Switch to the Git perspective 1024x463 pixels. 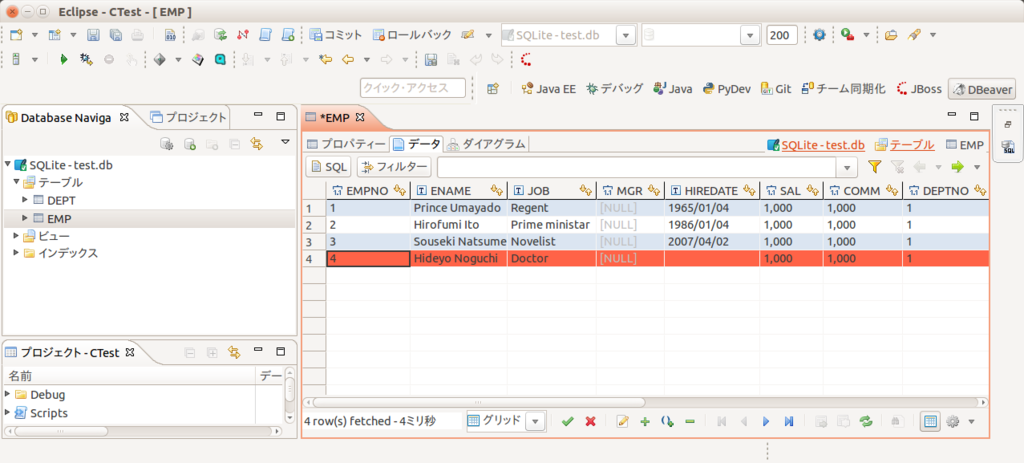776,89
